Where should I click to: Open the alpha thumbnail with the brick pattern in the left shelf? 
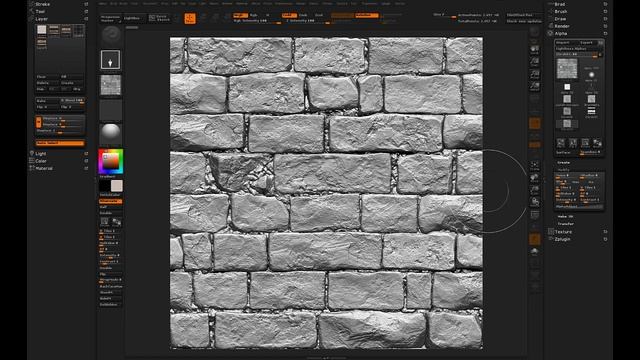[x=111, y=85]
